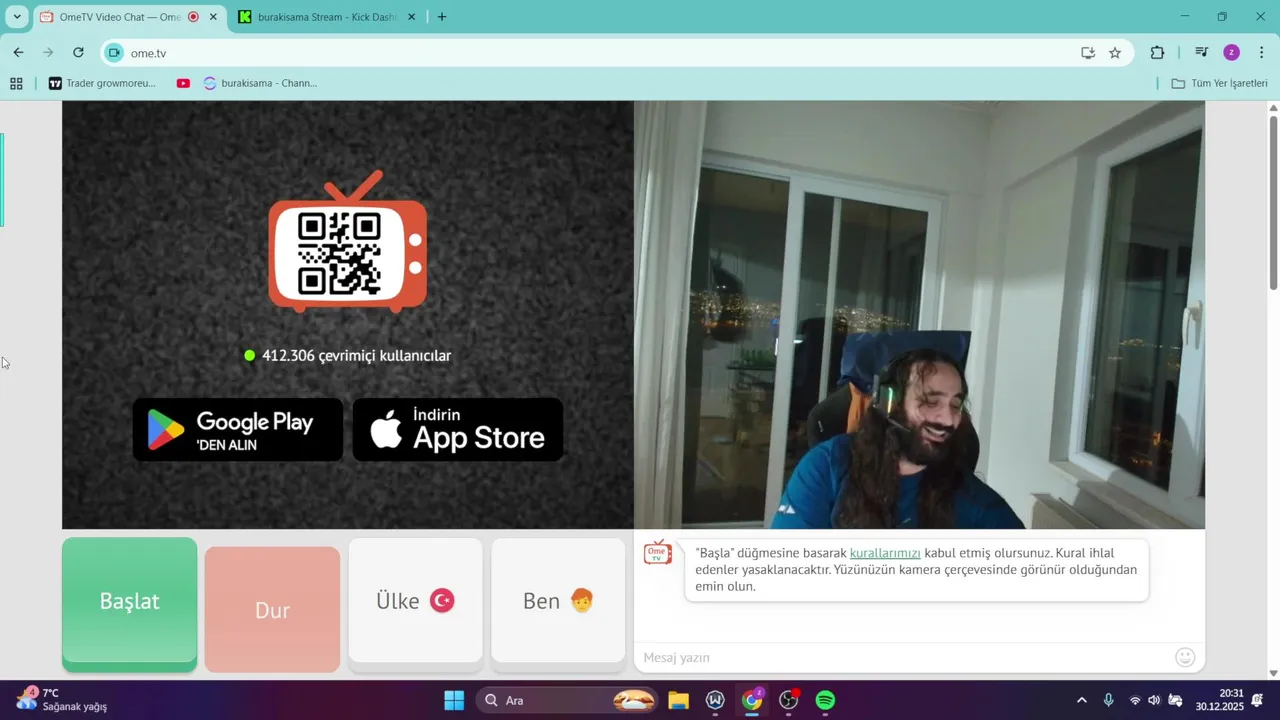Close the burakisama Stream Kick tab
This screenshot has height=720, width=1280.
point(411,17)
